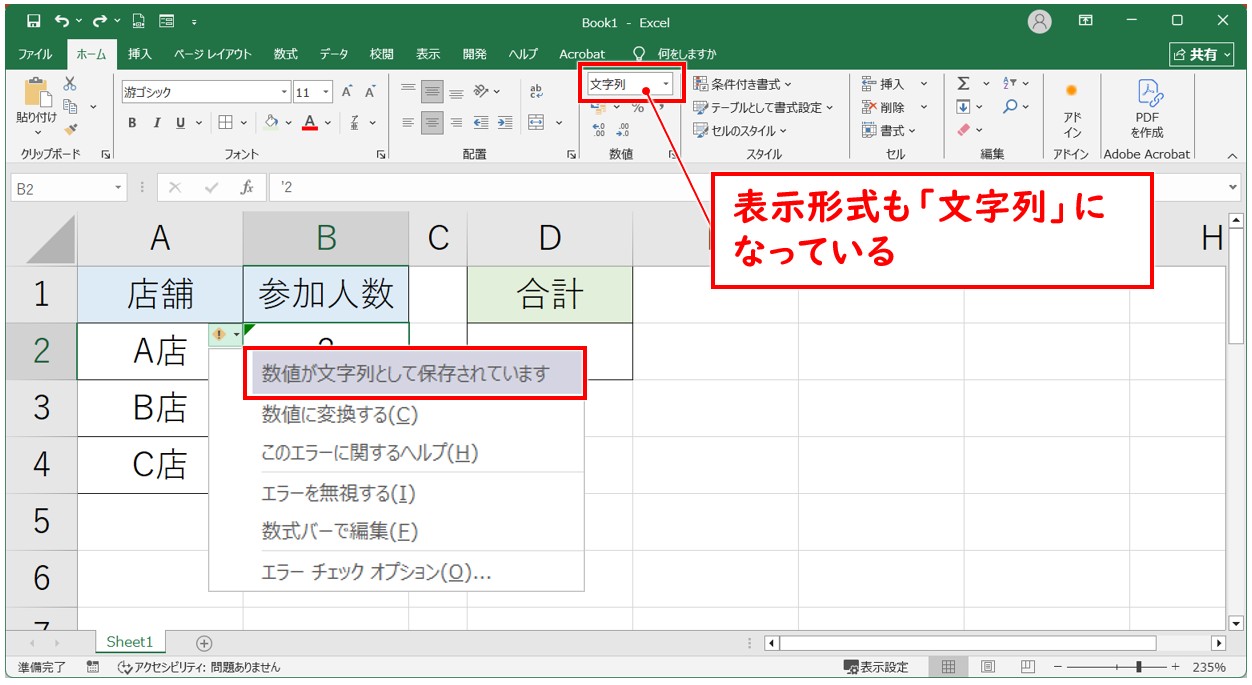This screenshot has height=685, width=1252.
Task: Switch to the 数式 ribbon tab
Action: (x=286, y=54)
